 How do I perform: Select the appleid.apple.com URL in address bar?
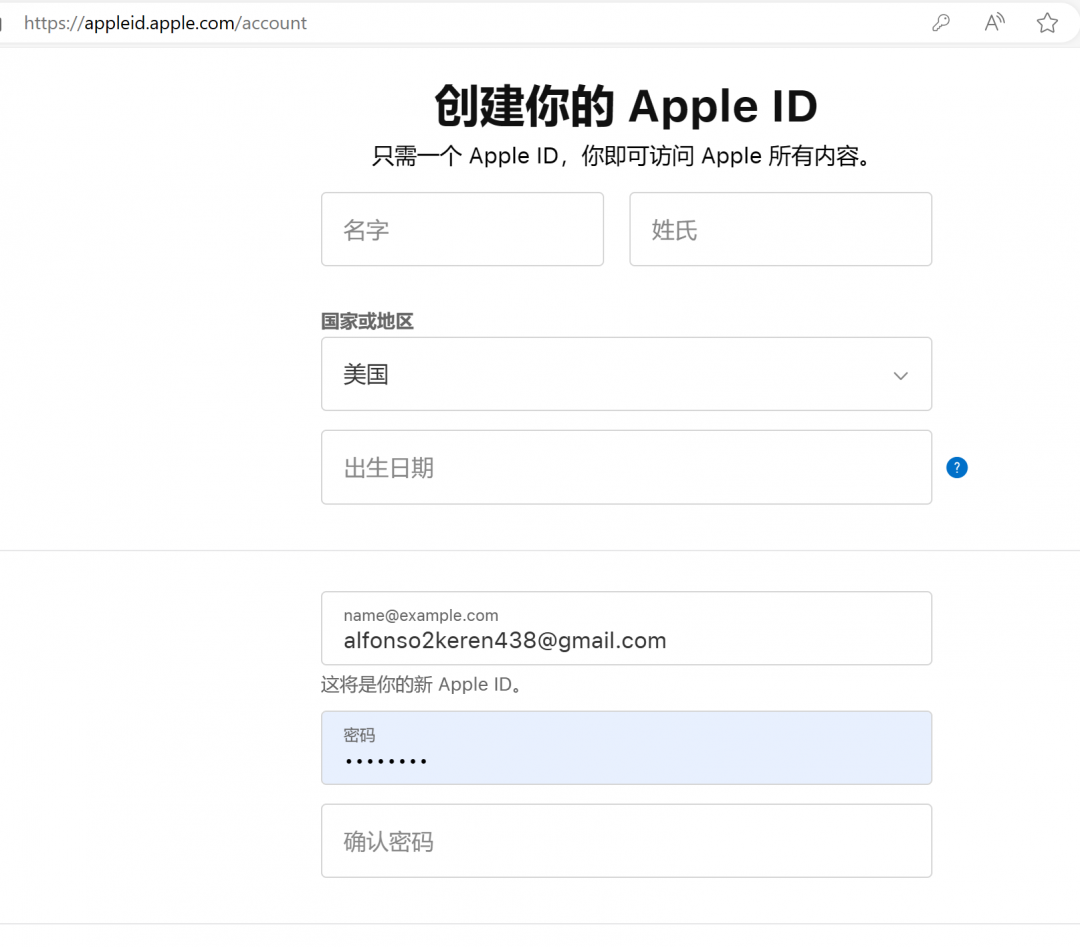pyautogui.click(x=165, y=23)
